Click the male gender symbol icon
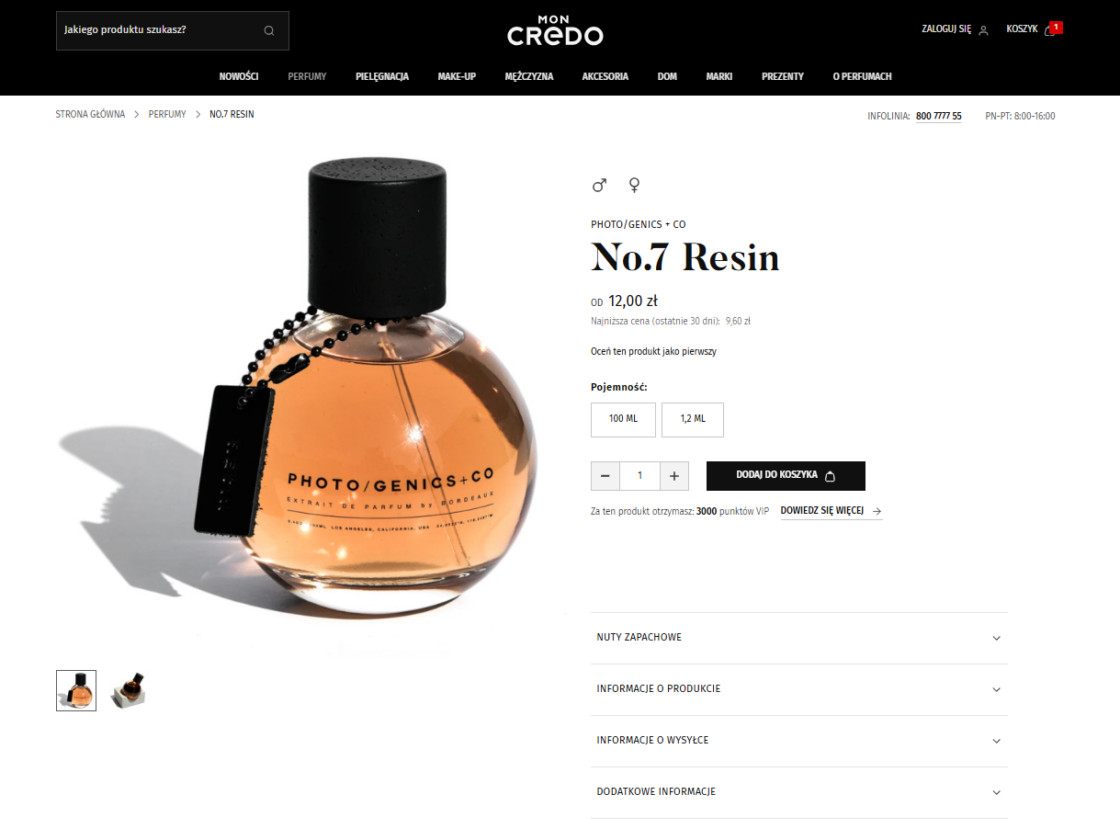Viewport: 1120px width, 840px height. pos(599,185)
